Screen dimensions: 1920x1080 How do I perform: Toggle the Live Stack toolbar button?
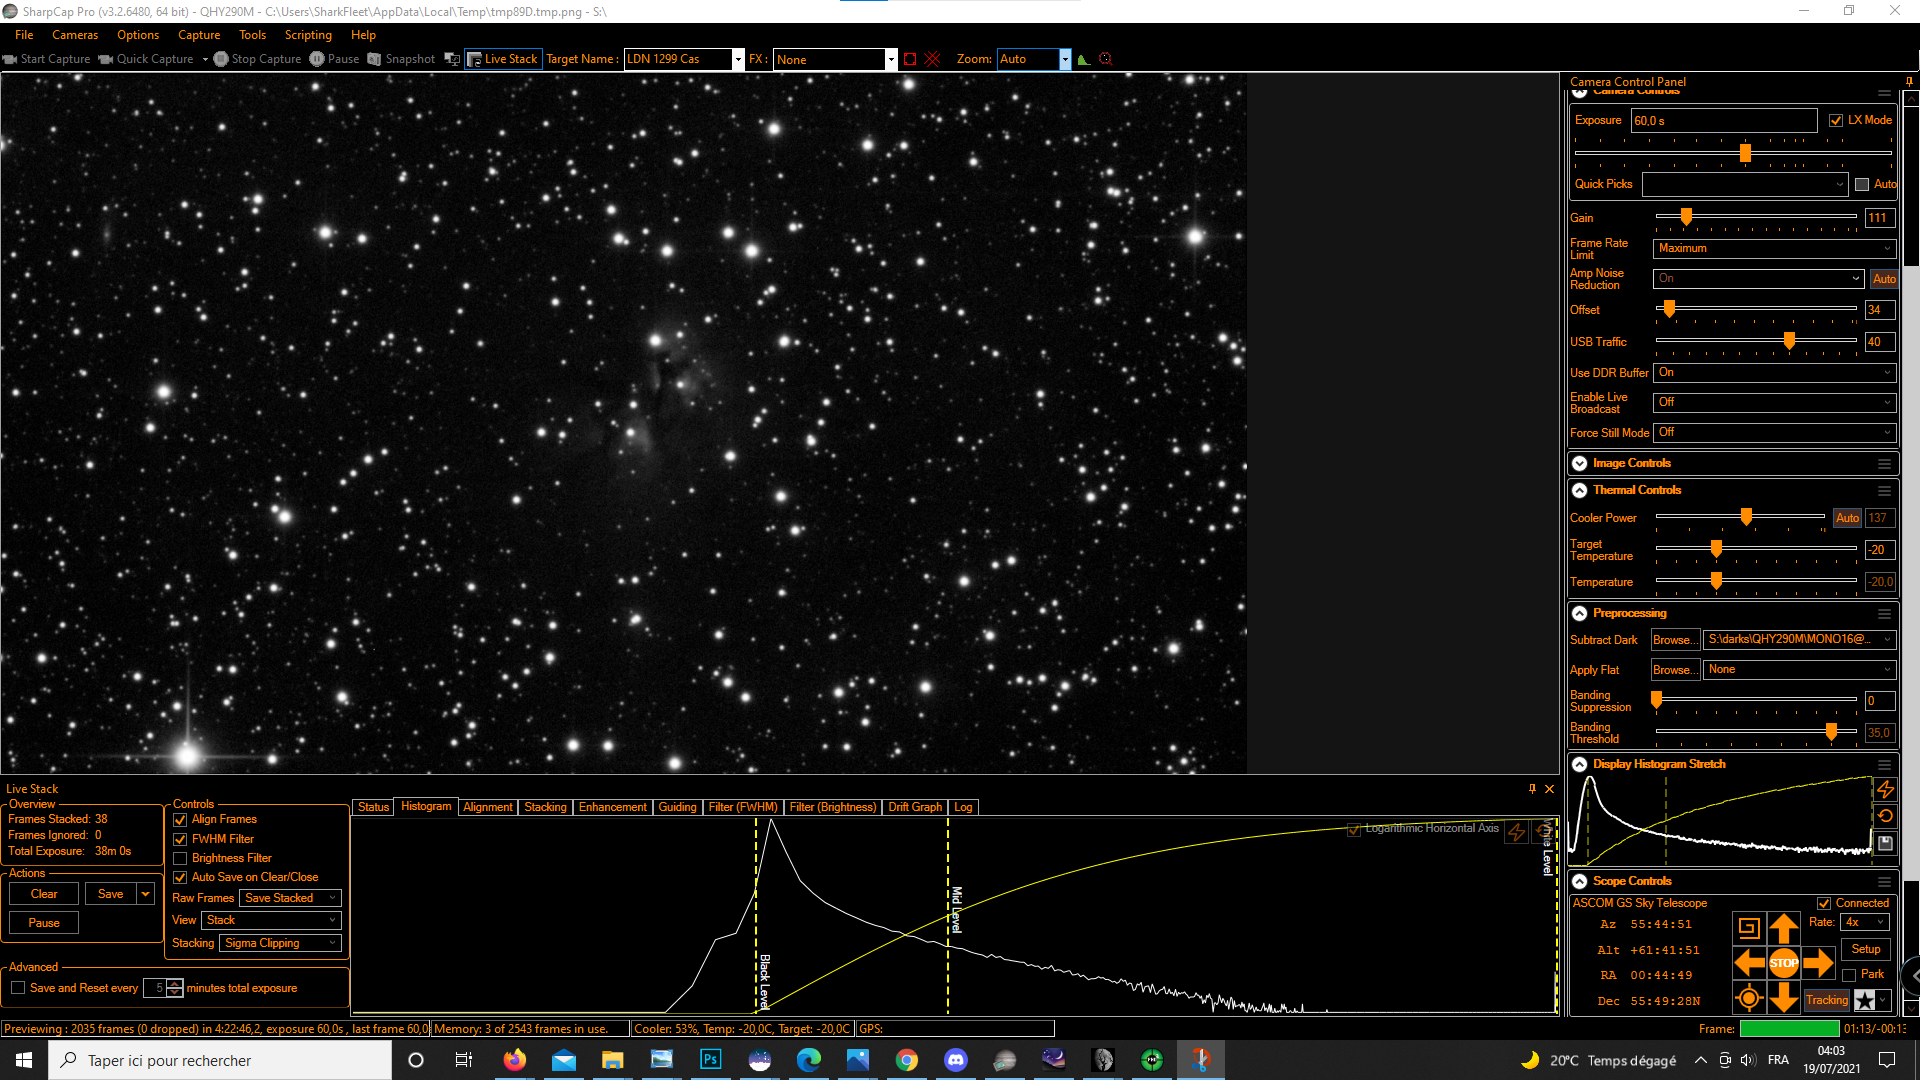(503, 59)
